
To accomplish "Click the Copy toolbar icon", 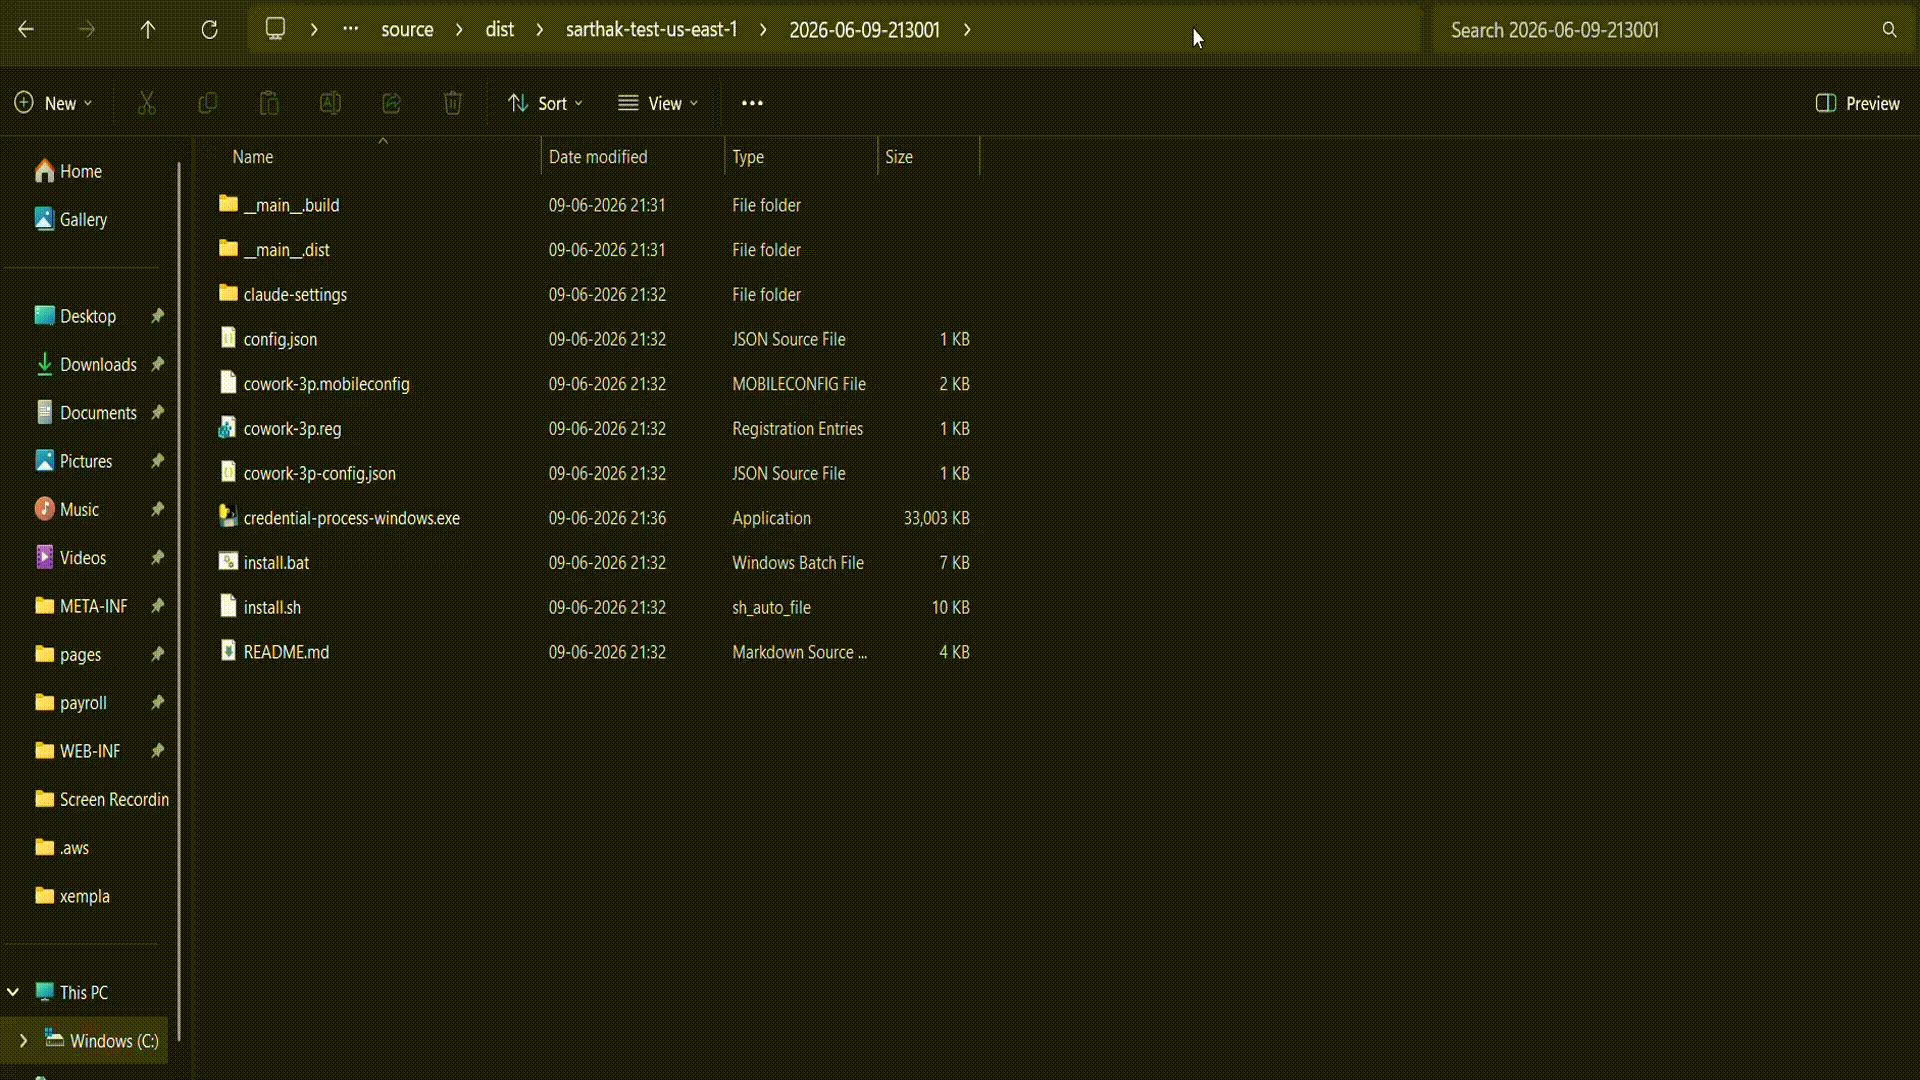I will [x=208, y=103].
